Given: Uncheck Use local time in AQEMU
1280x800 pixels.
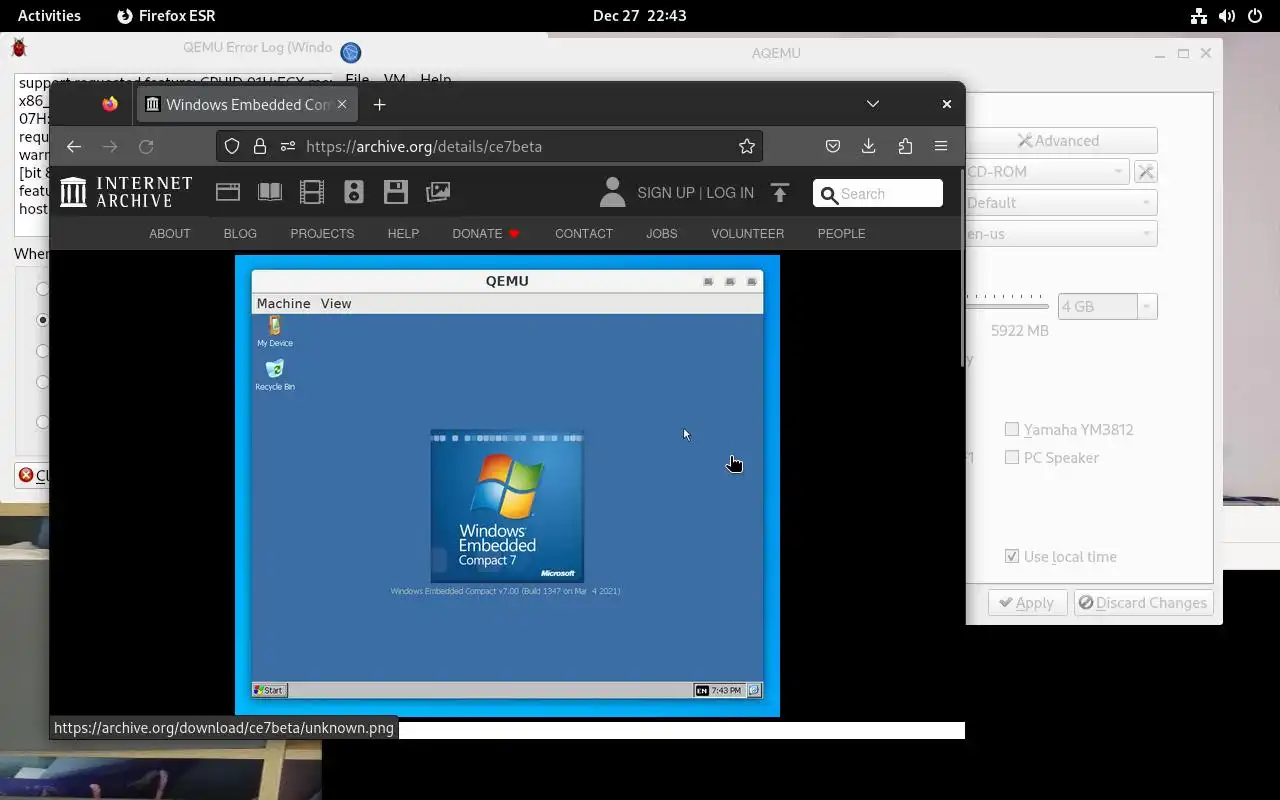Looking at the screenshot, I should click(x=1012, y=556).
